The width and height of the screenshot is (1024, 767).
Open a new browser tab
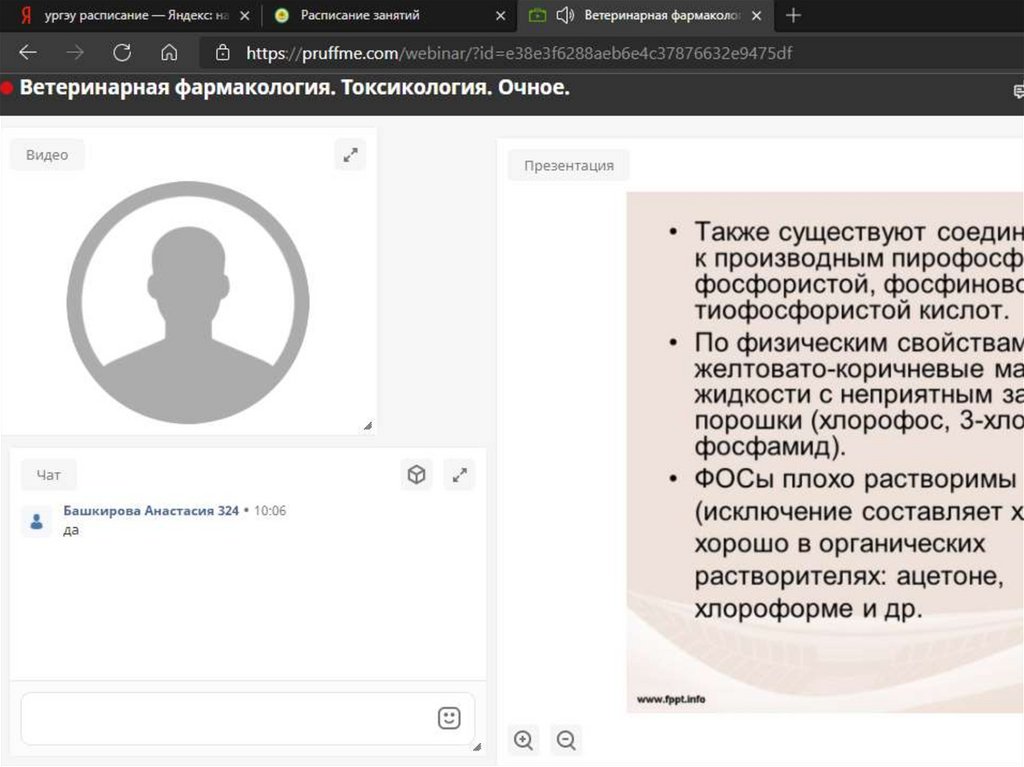793,15
